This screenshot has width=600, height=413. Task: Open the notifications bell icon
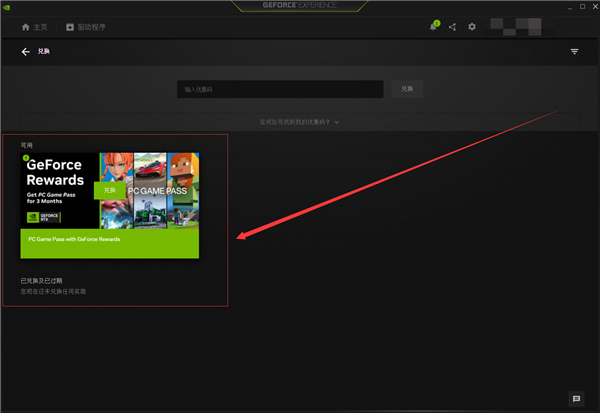(434, 26)
